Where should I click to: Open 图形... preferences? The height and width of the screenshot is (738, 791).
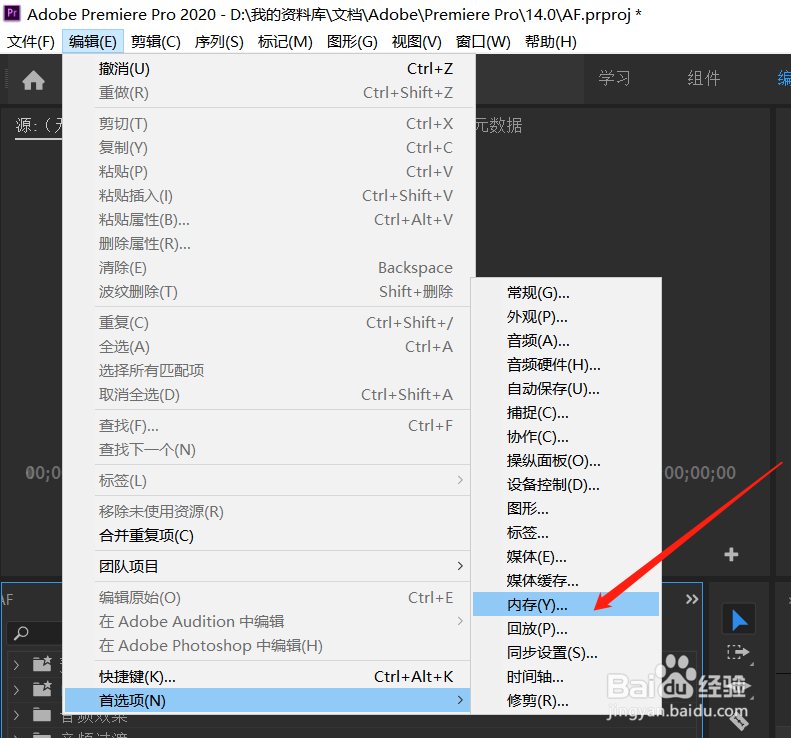pos(566,508)
